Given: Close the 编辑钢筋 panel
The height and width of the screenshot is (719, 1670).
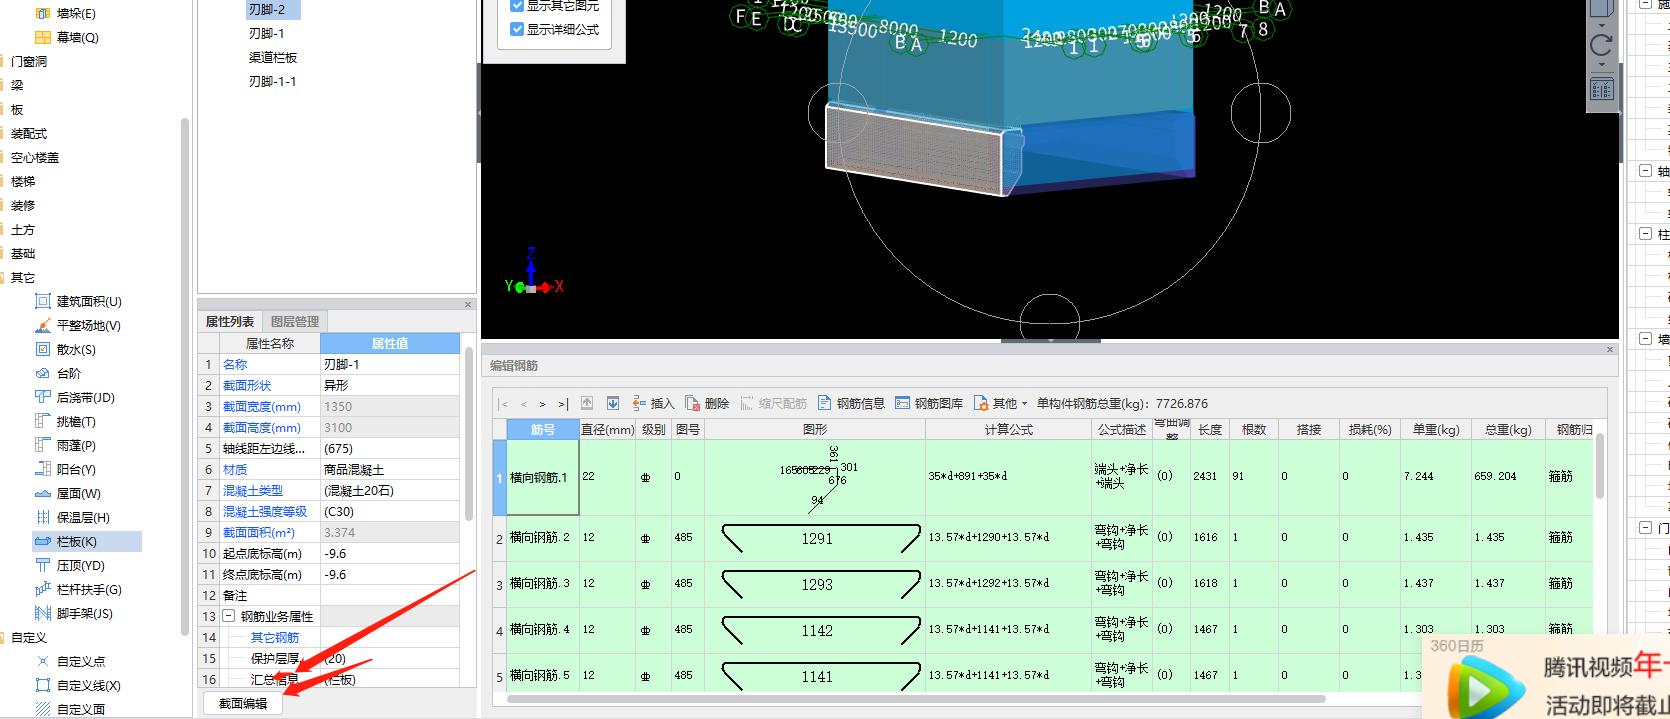Looking at the screenshot, I should pyautogui.click(x=1610, y=349).
